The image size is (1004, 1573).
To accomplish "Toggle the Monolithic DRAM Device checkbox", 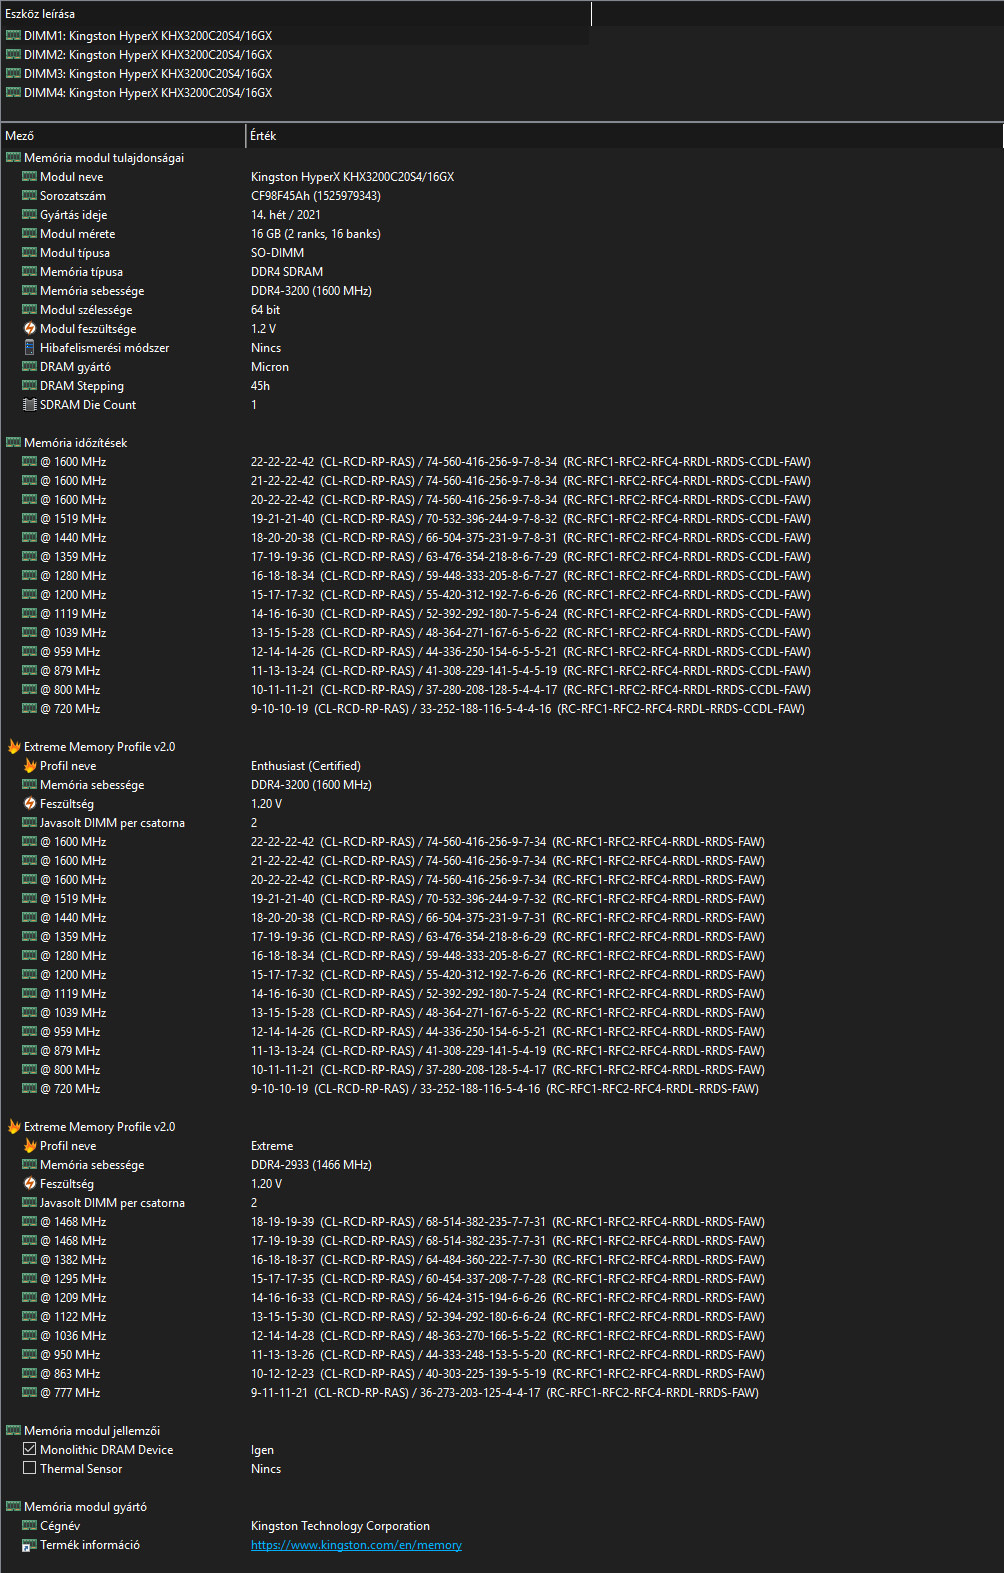I will pos(30,1449).
